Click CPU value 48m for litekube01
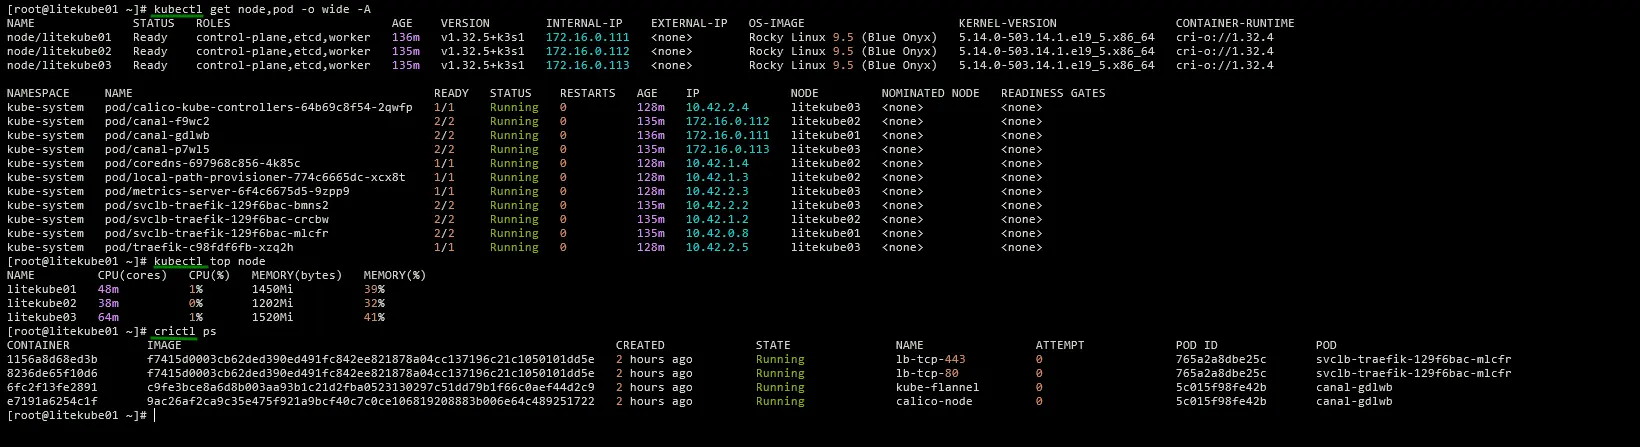This screenshot has height=447, width=1640. [108, 289]
